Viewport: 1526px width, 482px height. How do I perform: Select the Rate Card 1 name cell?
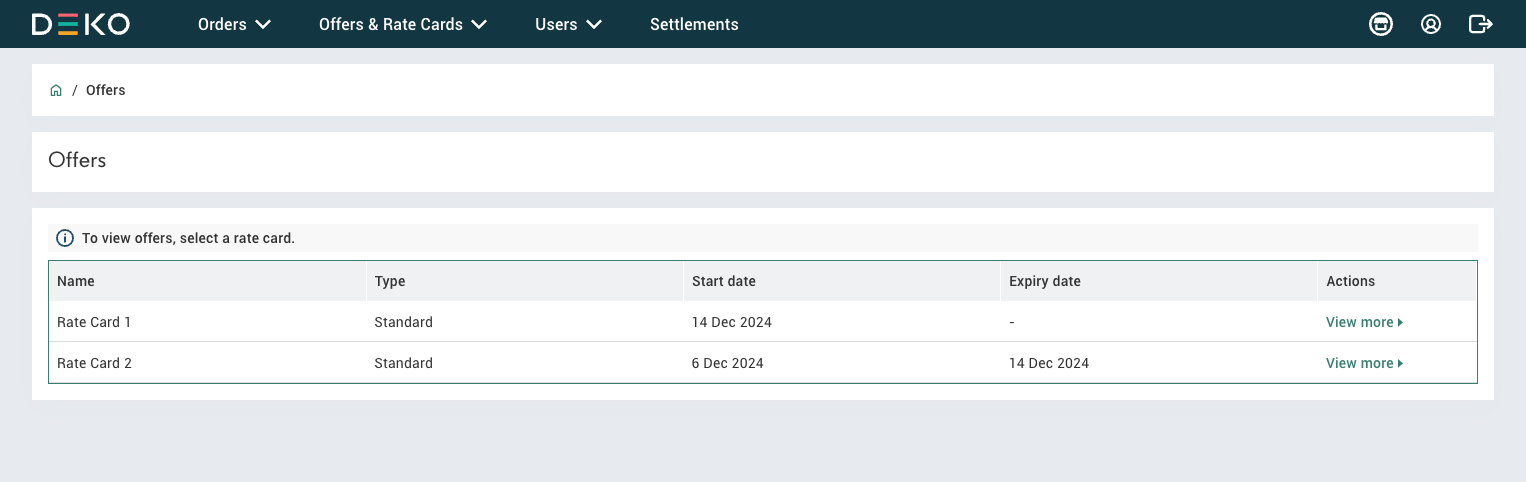click(x=207, y=322)
